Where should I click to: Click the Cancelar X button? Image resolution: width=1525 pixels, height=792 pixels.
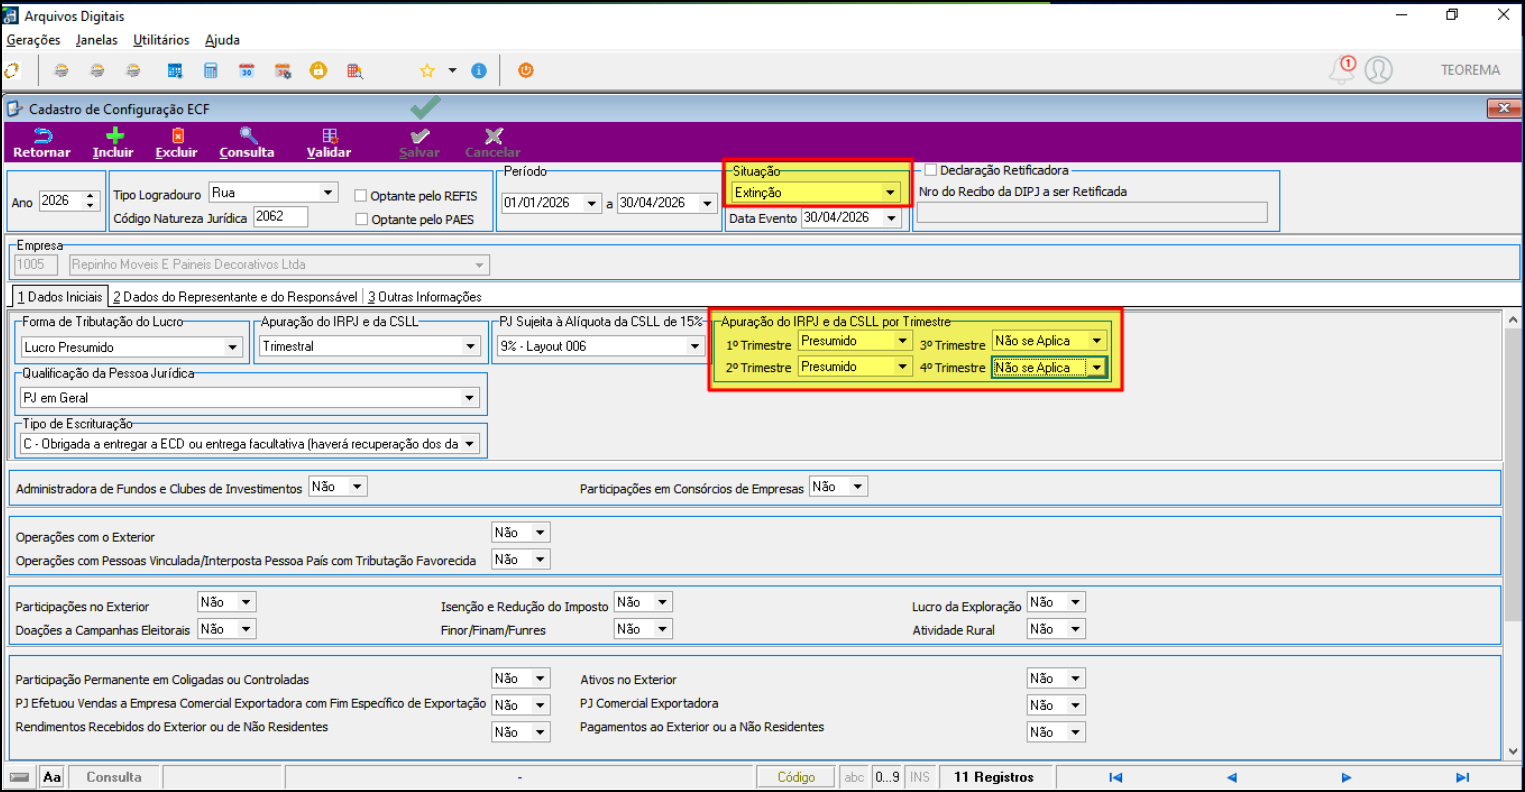coord(493,143)
